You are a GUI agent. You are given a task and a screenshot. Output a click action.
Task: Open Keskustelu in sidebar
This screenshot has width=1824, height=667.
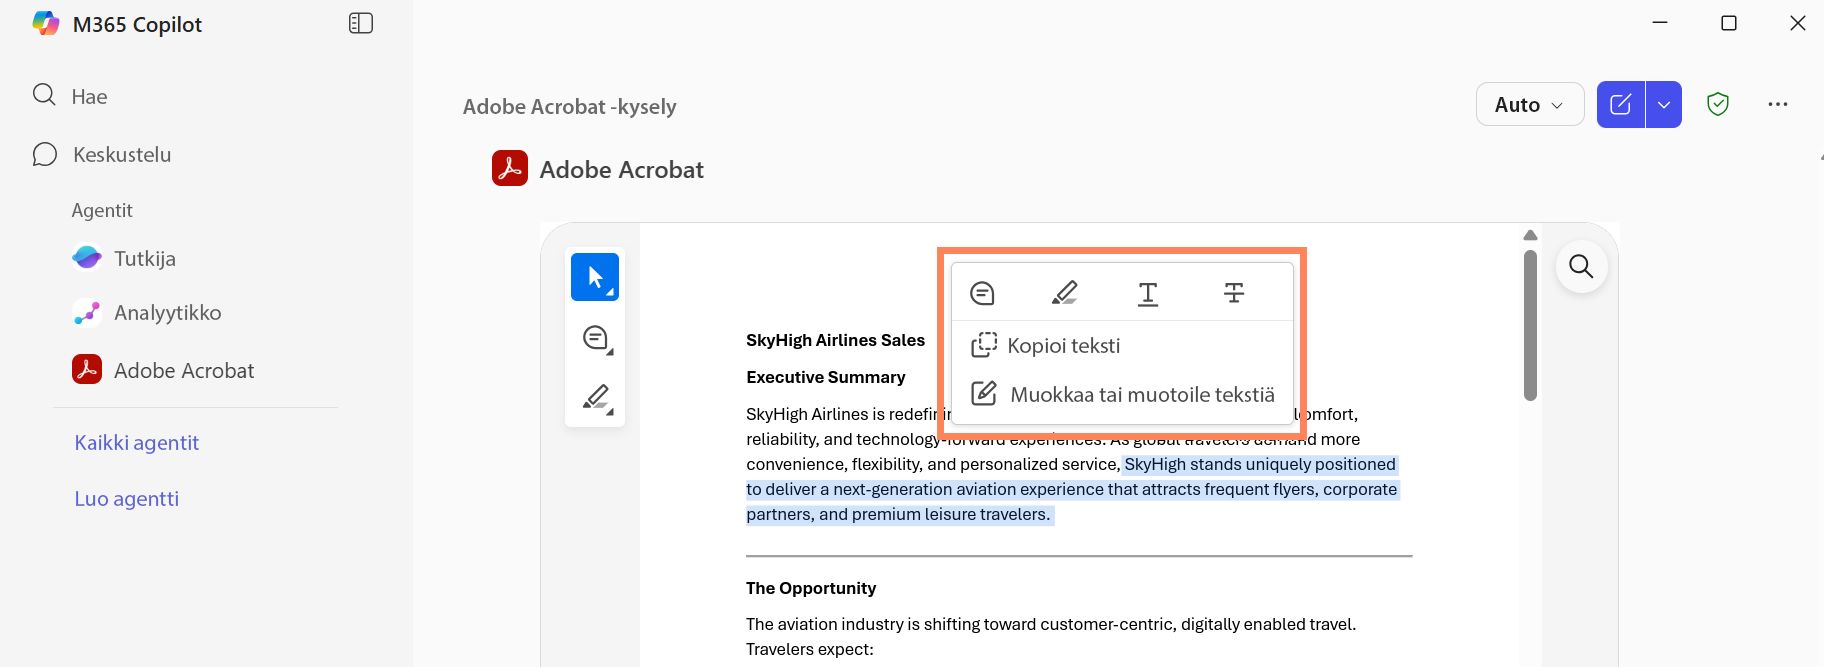coord(102,154)
